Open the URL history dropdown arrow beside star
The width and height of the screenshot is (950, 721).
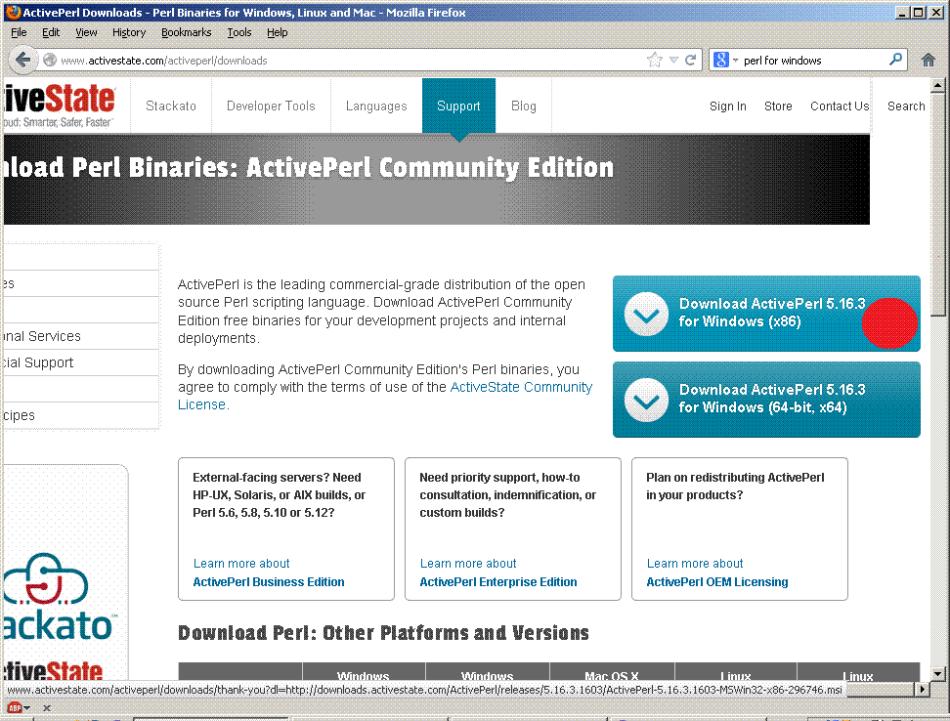click(674, 60)
